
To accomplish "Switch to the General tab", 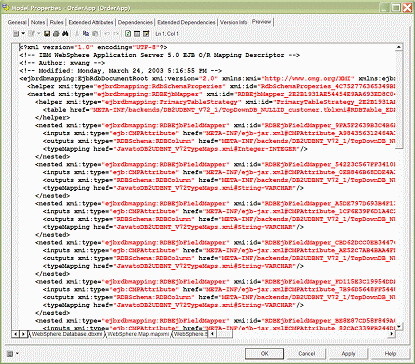I will click(17, 22).
